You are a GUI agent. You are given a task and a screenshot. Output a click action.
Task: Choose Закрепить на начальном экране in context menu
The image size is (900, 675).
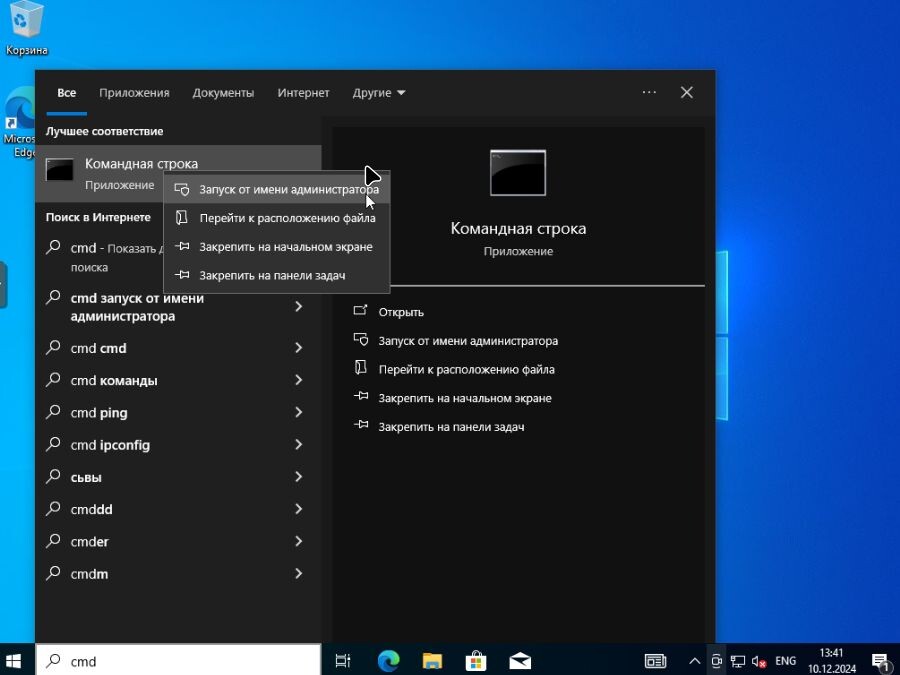pos(277,247)
